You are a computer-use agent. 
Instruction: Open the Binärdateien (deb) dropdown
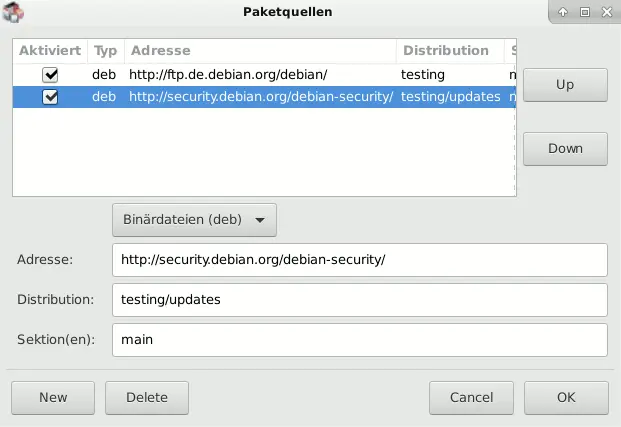coord(193,219)
